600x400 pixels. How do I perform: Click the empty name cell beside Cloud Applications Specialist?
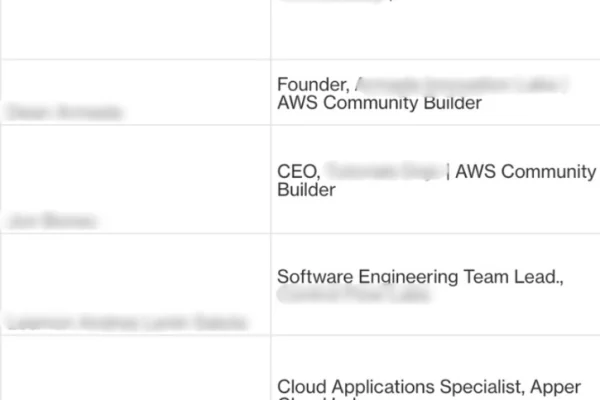pos(135,368)
